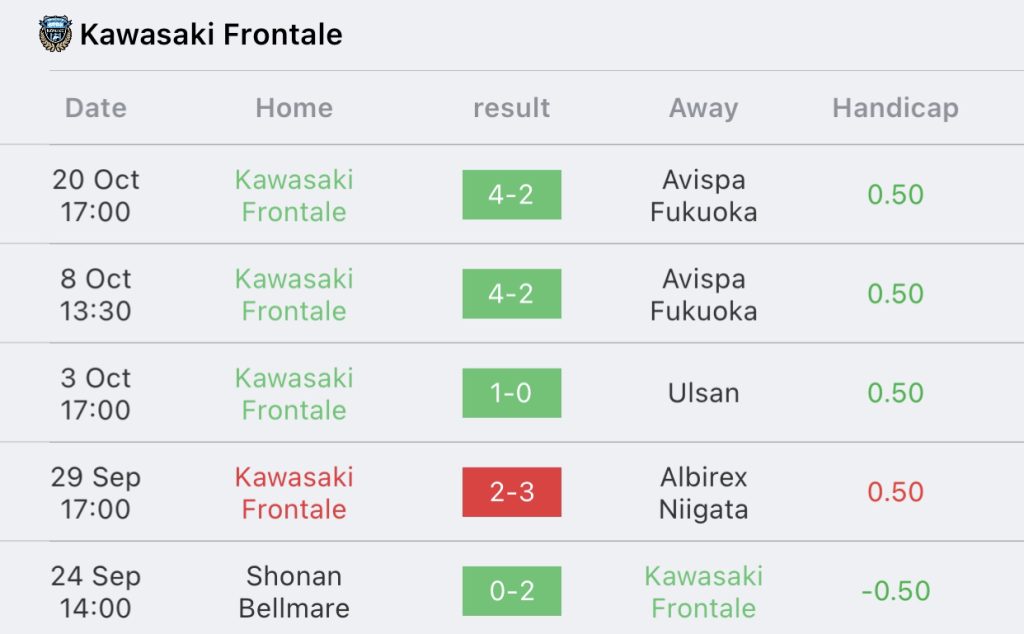Select the Albirex Niigata away team
1024x634 pixels.
tap(703, 492)
